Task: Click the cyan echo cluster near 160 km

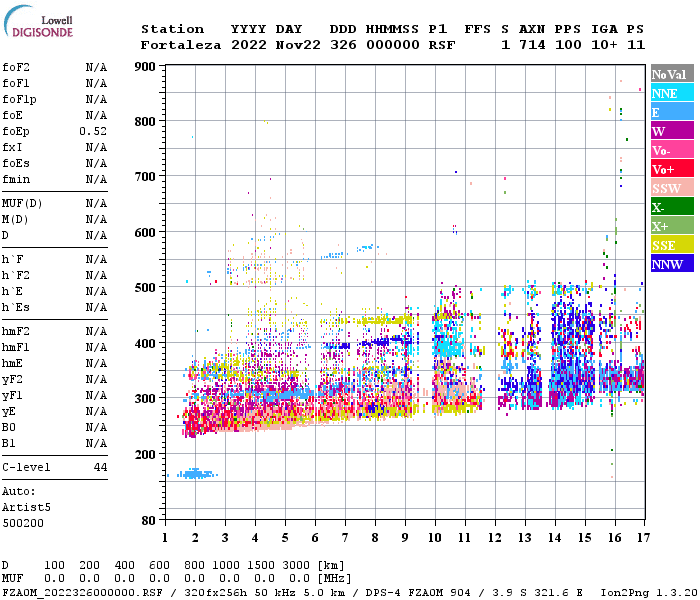Action: pos(195,474)
